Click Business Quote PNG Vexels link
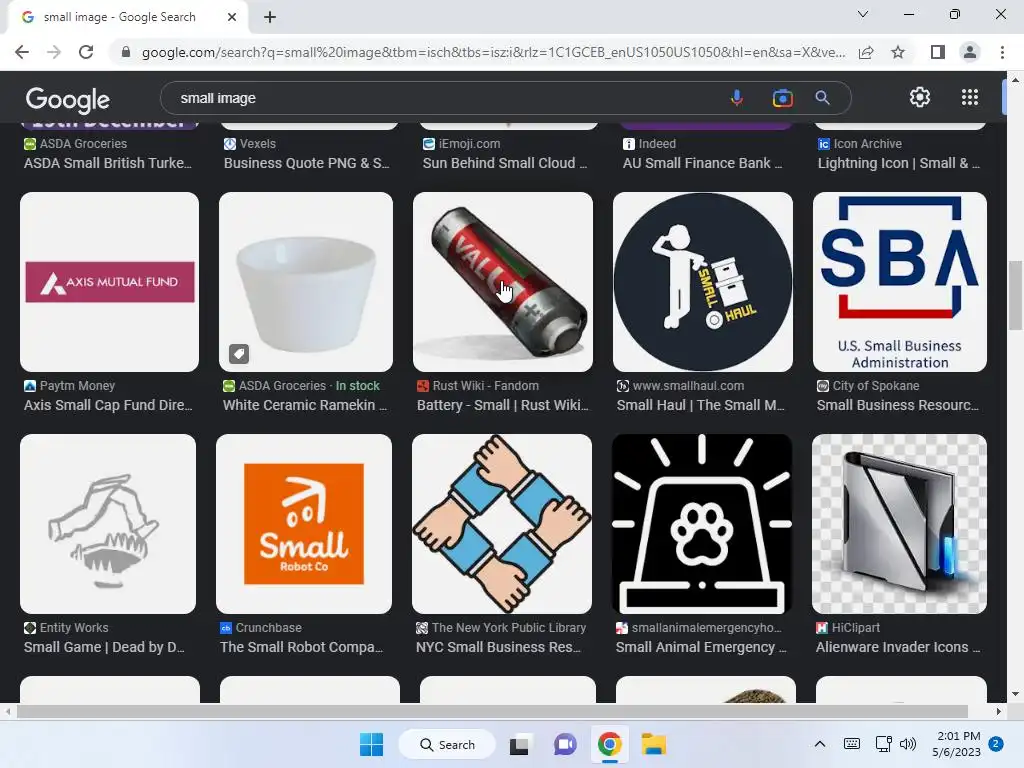 [x=306, y=163]
